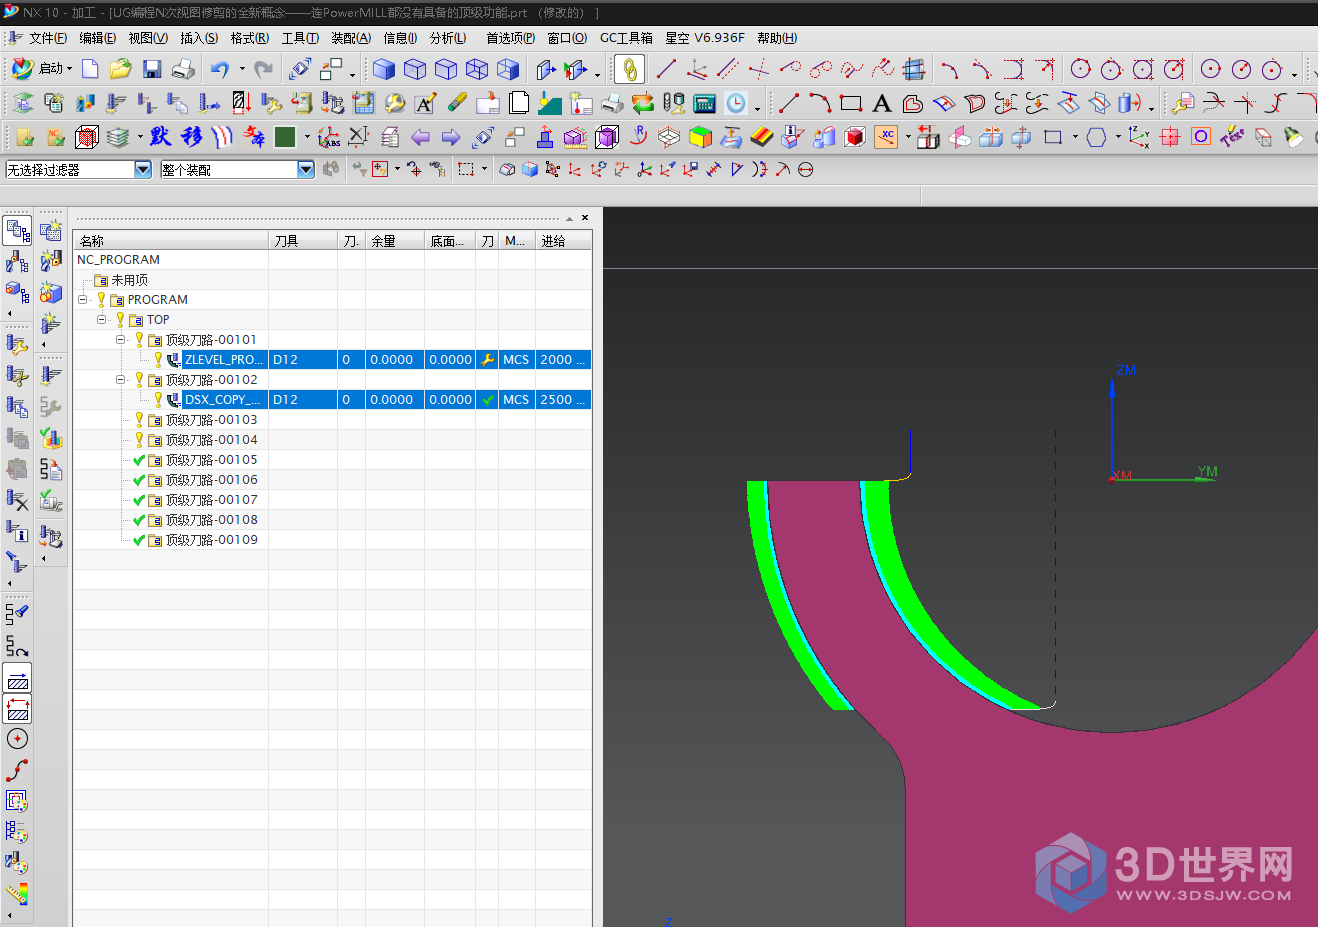Collapse 顶级刀路-00101 node
Viewport: 1318px width, 927px height.
click(x=121, y=339)
